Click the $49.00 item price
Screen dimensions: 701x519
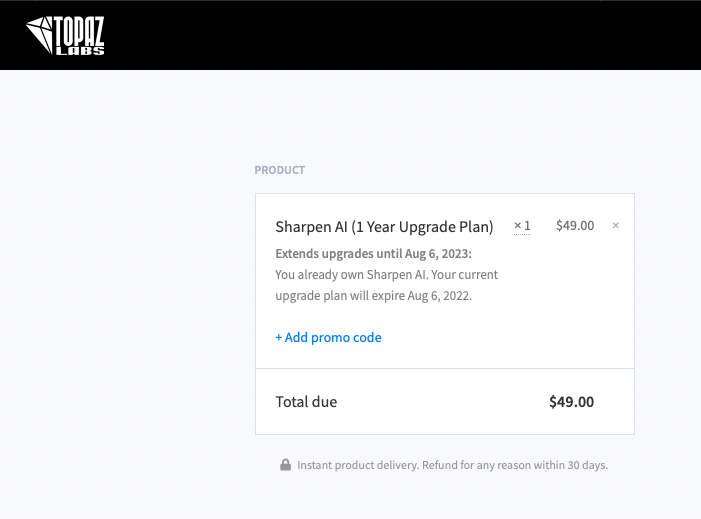(x=575, y=226)
